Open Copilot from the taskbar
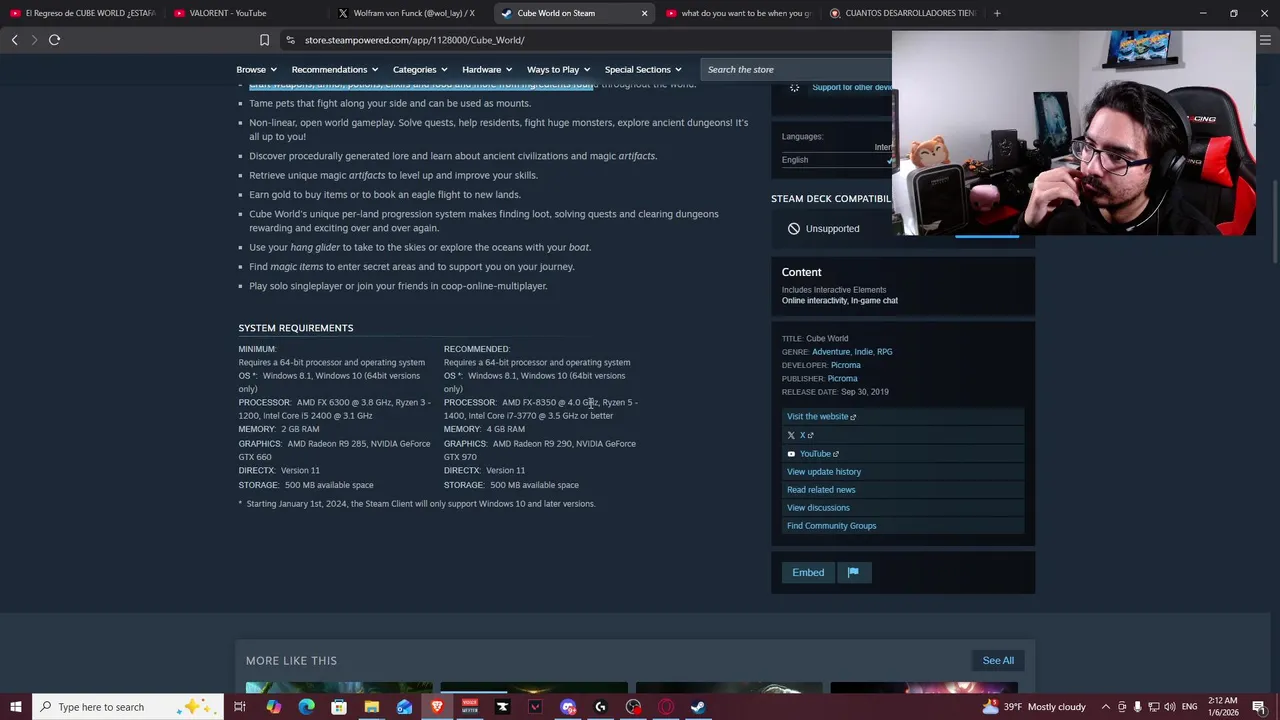Image resolution: width=1280 pixels, height=720 pixels. point(274,707)
